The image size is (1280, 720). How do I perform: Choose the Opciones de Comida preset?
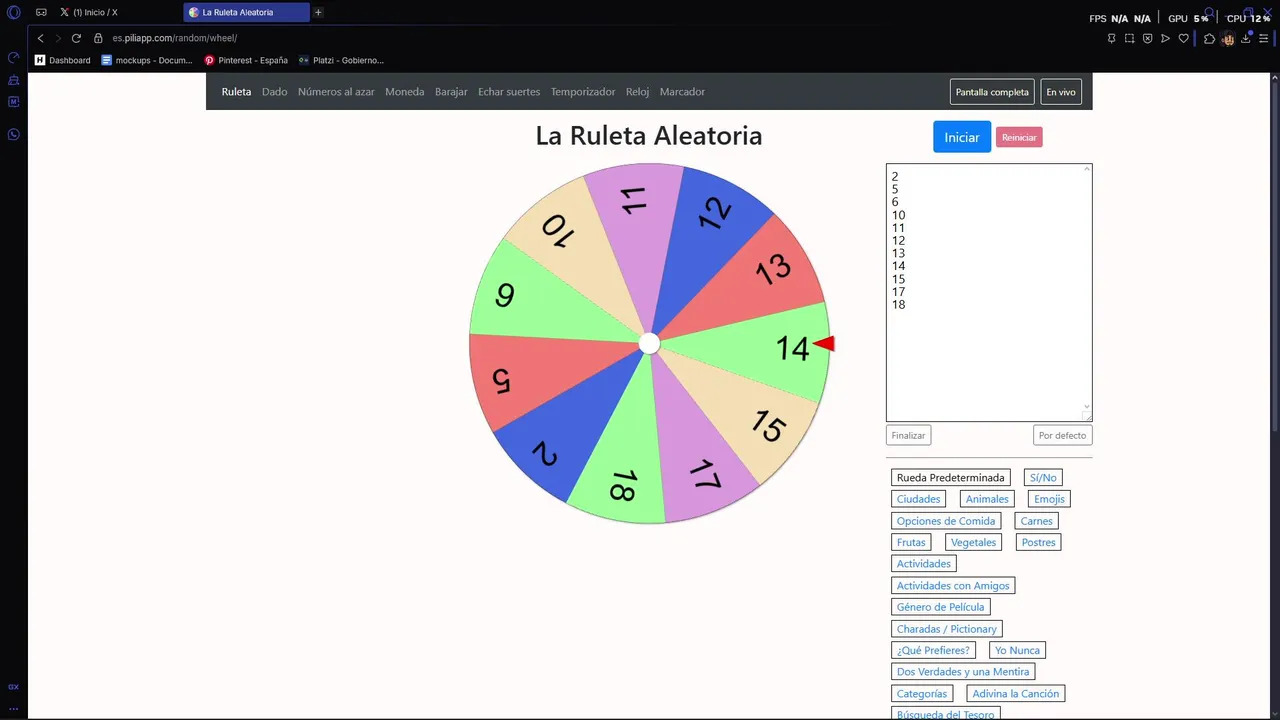pyautogui.click(x=946, y=521)
